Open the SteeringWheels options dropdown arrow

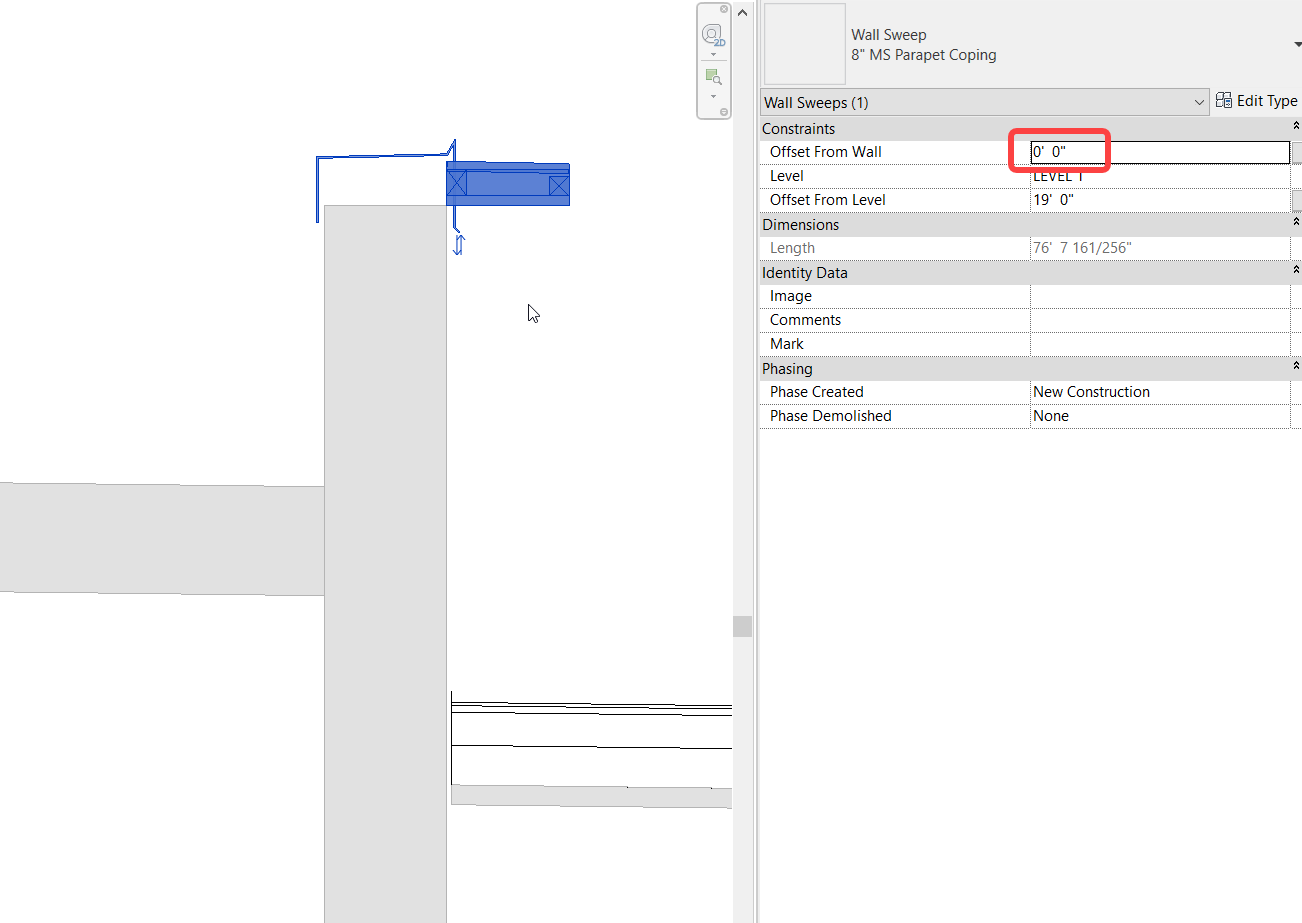[x=713, y=54]
